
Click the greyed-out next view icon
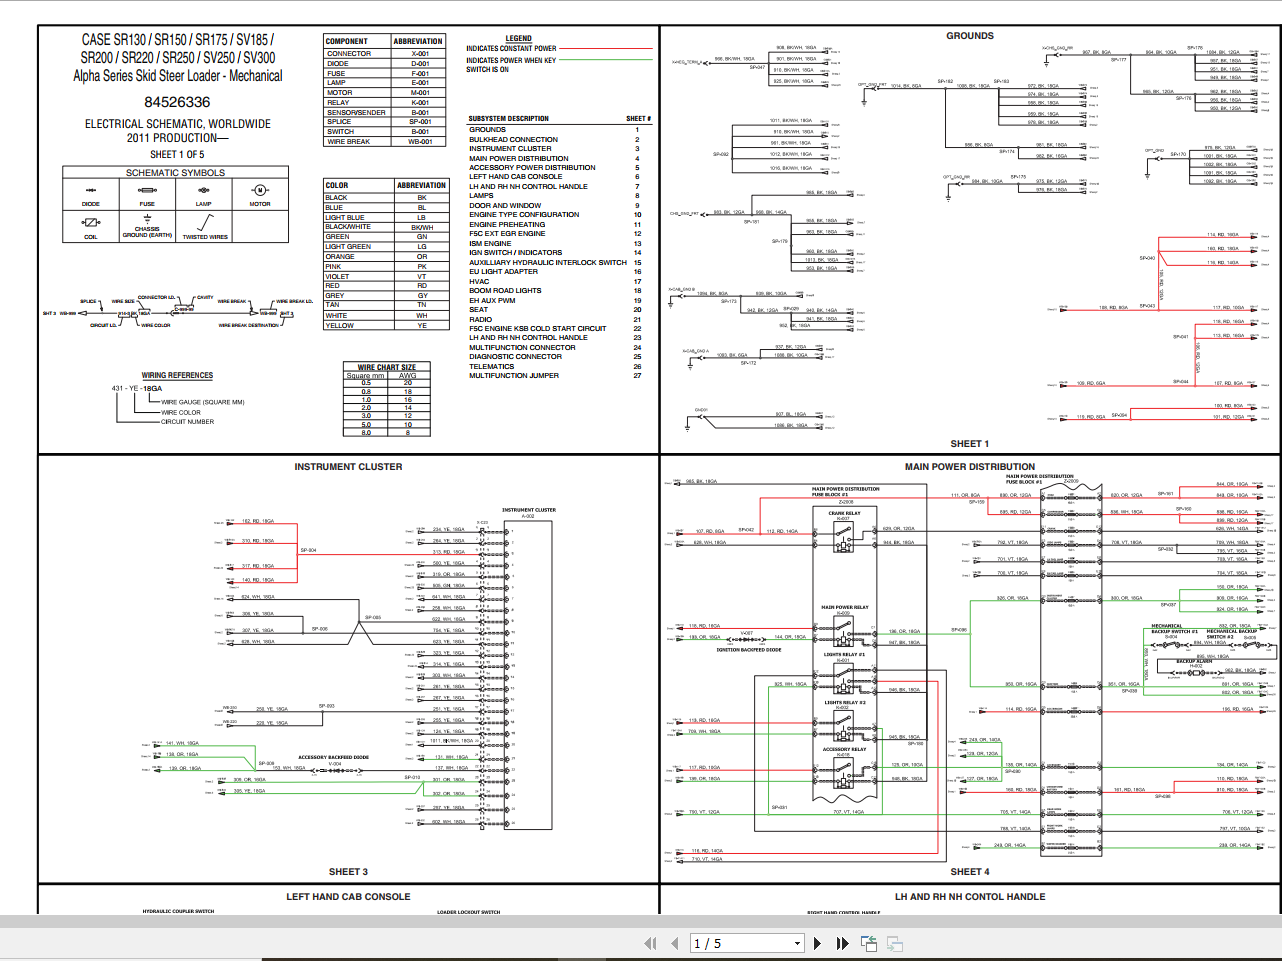(x=894, y=943)
